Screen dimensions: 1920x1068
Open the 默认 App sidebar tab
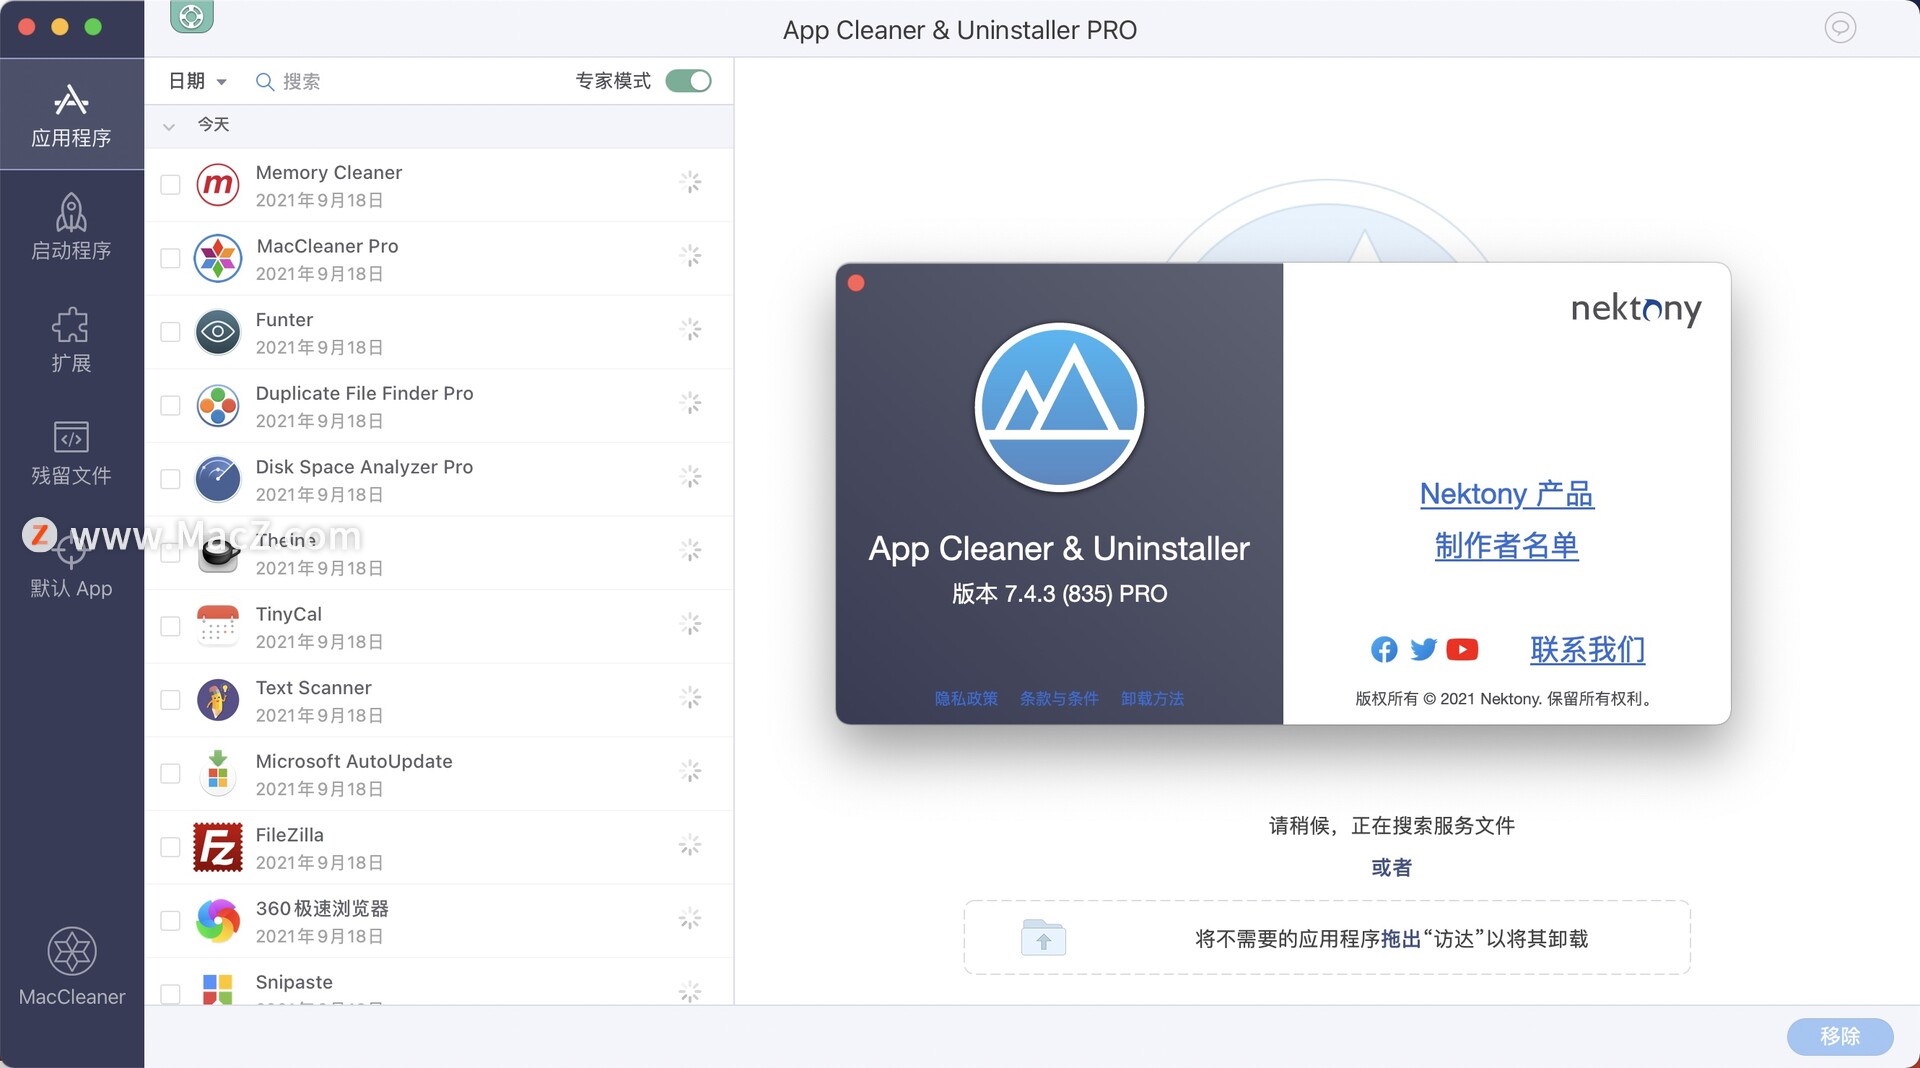pos(71,566)
